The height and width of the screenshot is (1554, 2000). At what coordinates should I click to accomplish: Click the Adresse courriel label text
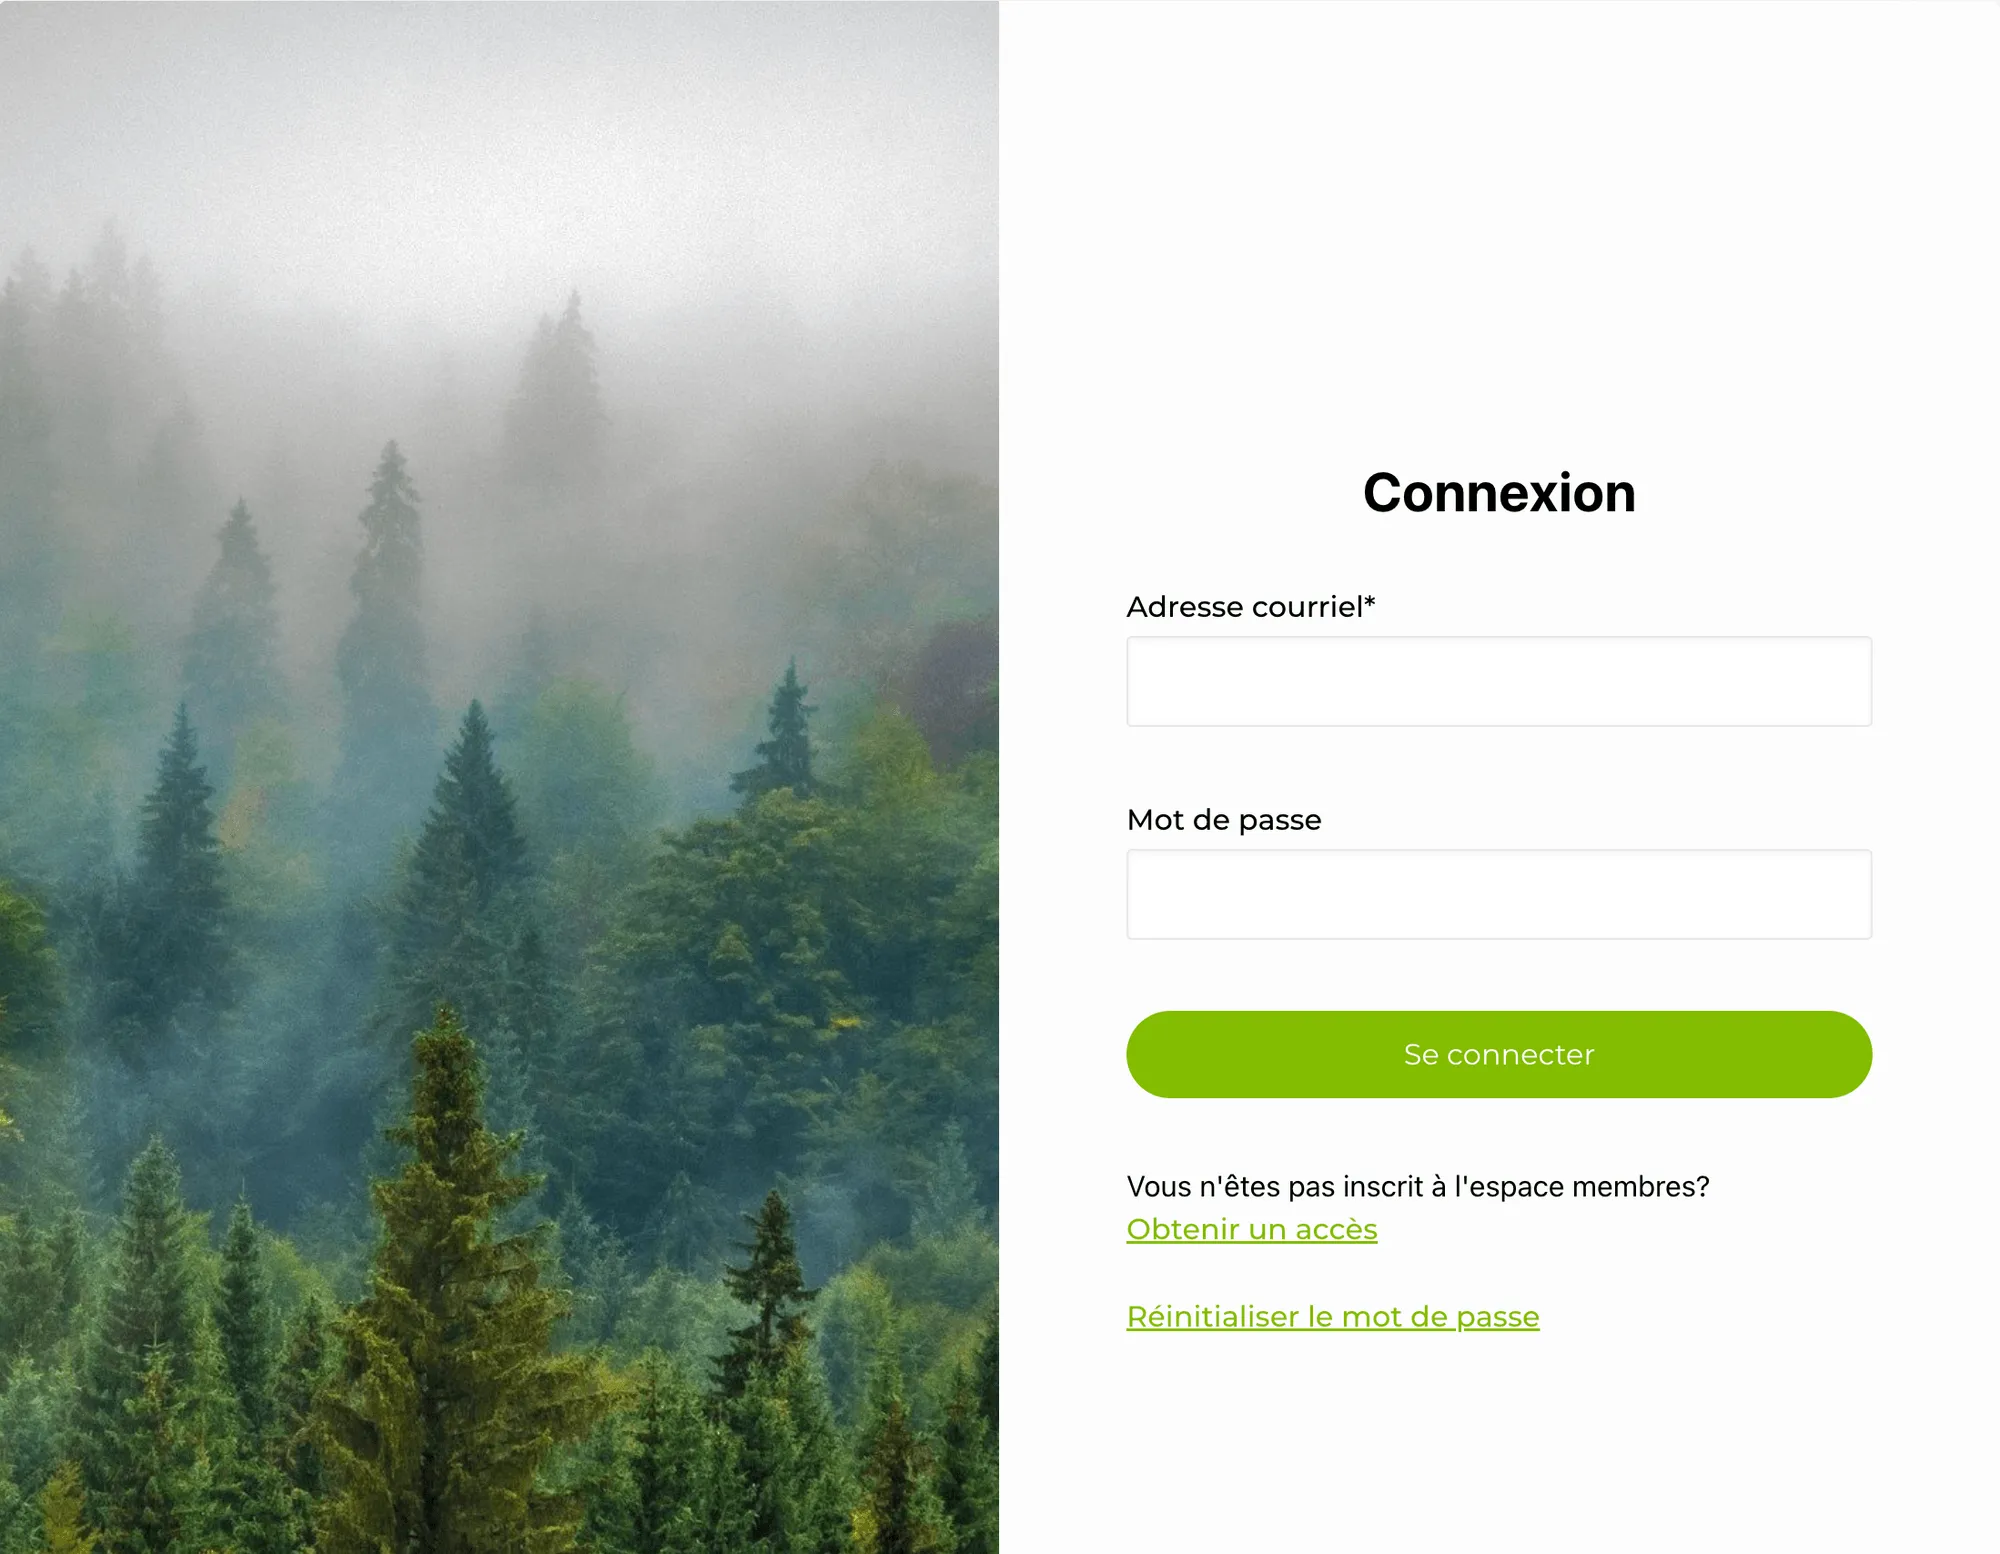1244,606
